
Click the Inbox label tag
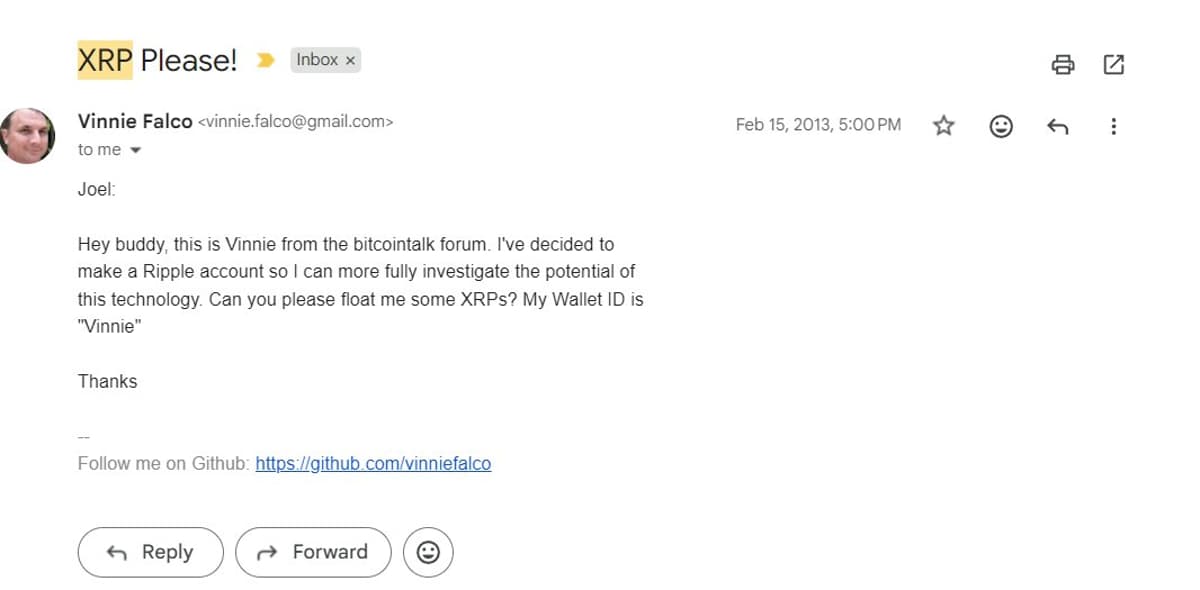pyautogui.click(x=315, y=60)
